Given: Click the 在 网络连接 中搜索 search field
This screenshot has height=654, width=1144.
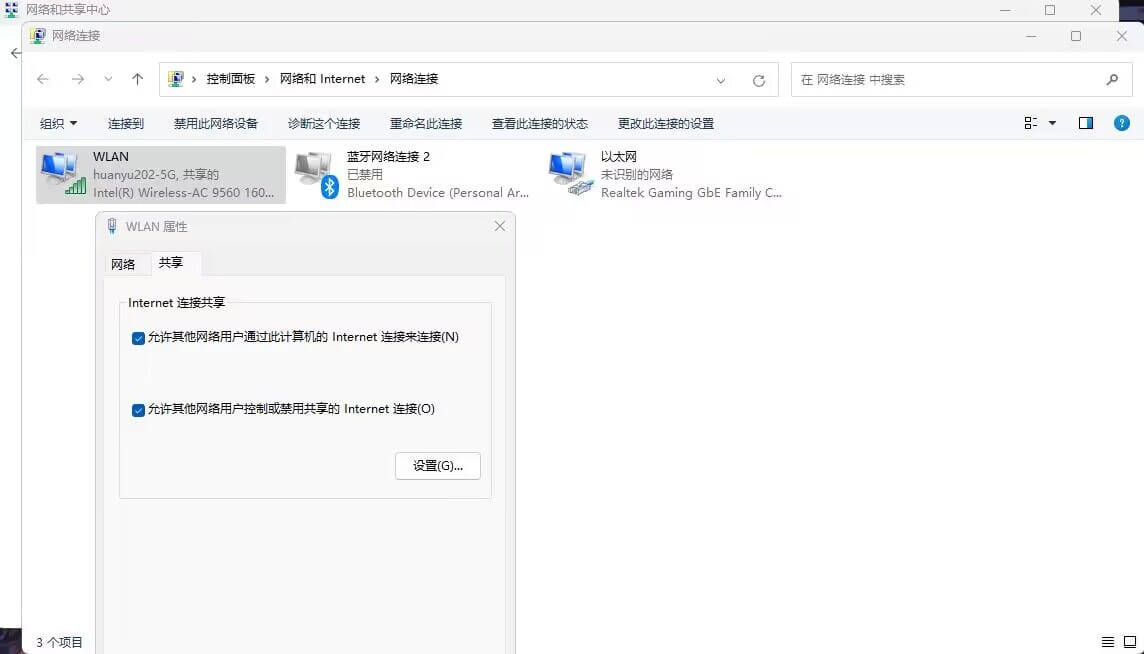Looking at the screenshot, I should [945, 79].
